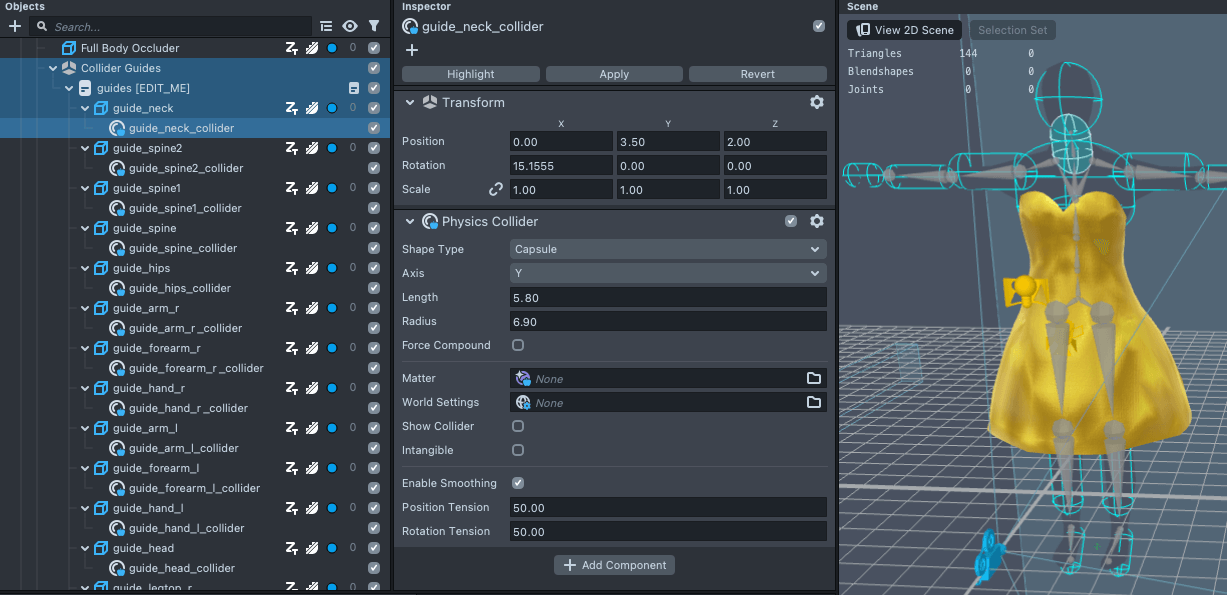Browse Matter asset with folder icon

coord(814,378)
